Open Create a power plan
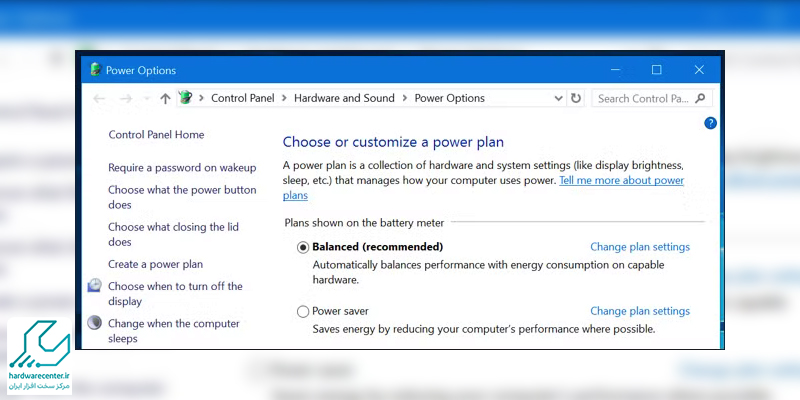800x400 pixels. tap(155, 264)
